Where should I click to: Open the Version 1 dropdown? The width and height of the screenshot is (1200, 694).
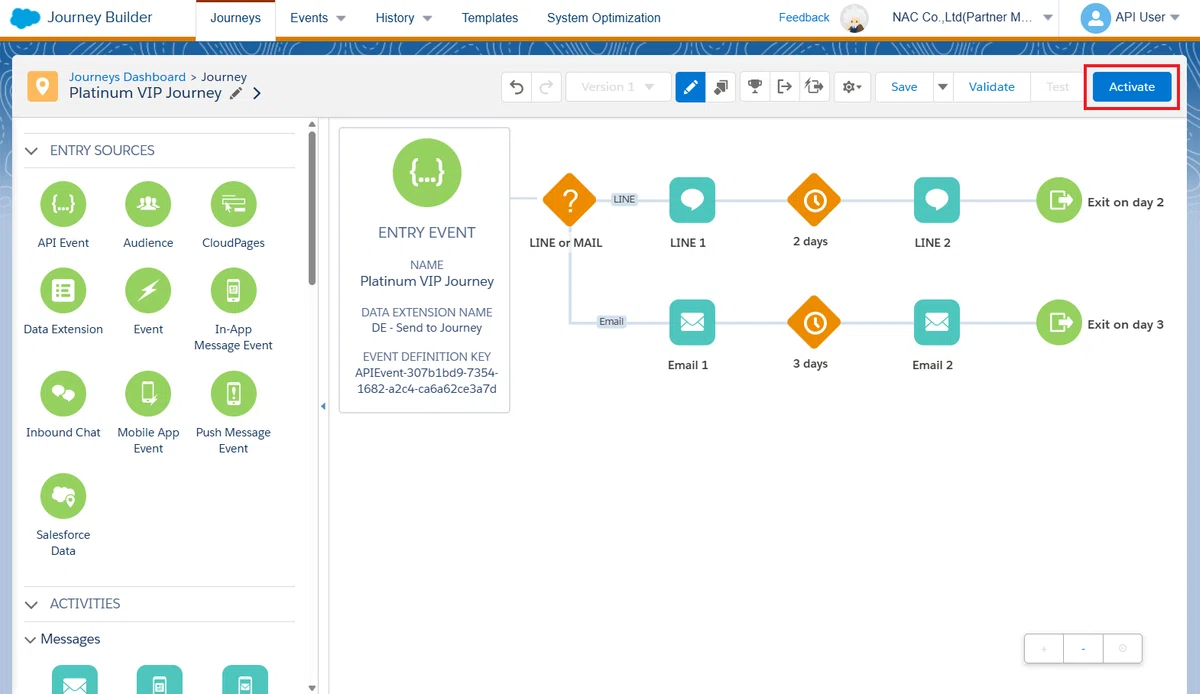point(617,87)
